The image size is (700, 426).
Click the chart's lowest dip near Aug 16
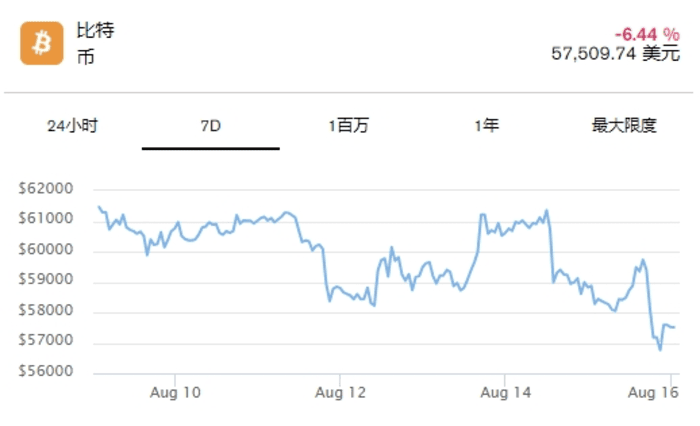[x=660, y=349]
